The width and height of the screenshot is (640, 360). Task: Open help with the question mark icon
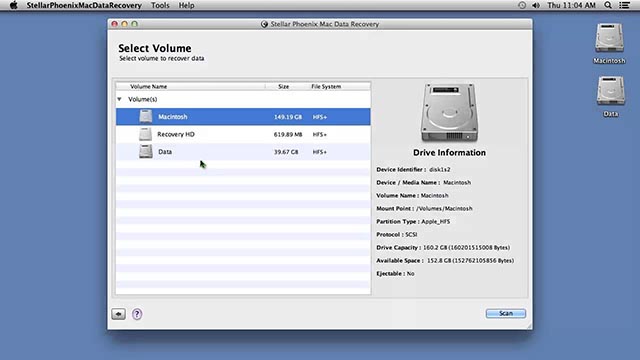137,314
